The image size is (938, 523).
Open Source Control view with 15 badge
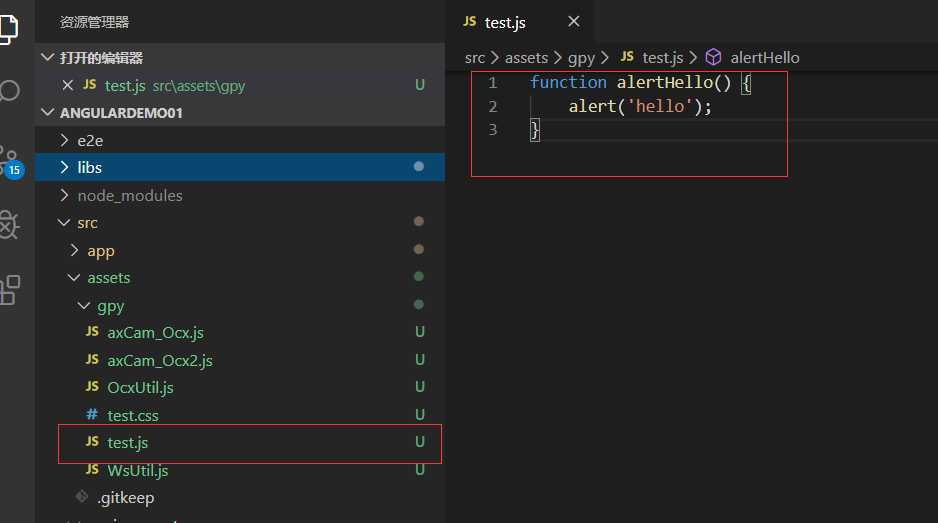click(11, 162)
